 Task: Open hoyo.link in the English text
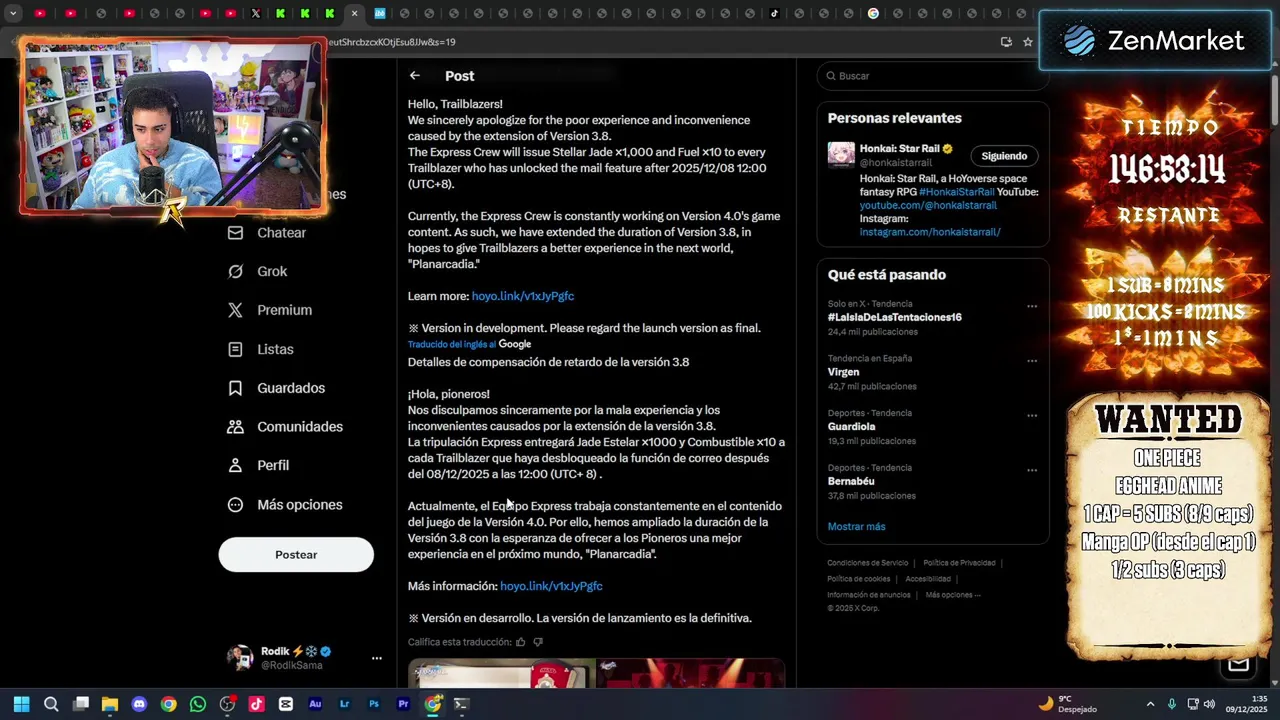[522, 296]
